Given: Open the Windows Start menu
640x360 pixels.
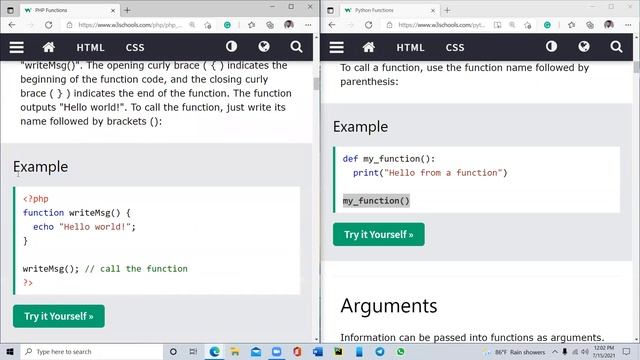Looking at the screenshot, I should [10, 351].
